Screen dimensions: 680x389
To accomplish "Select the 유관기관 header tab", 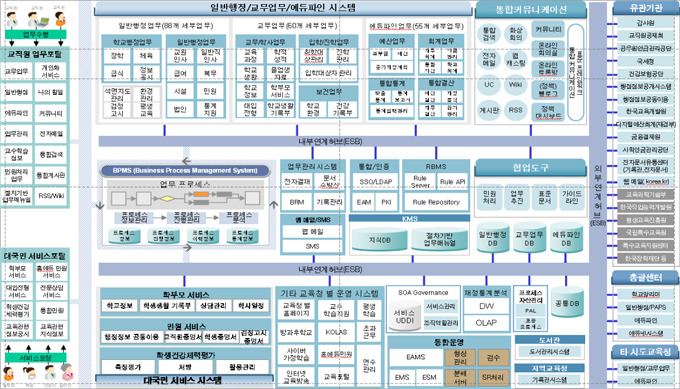I will (646, 8).
